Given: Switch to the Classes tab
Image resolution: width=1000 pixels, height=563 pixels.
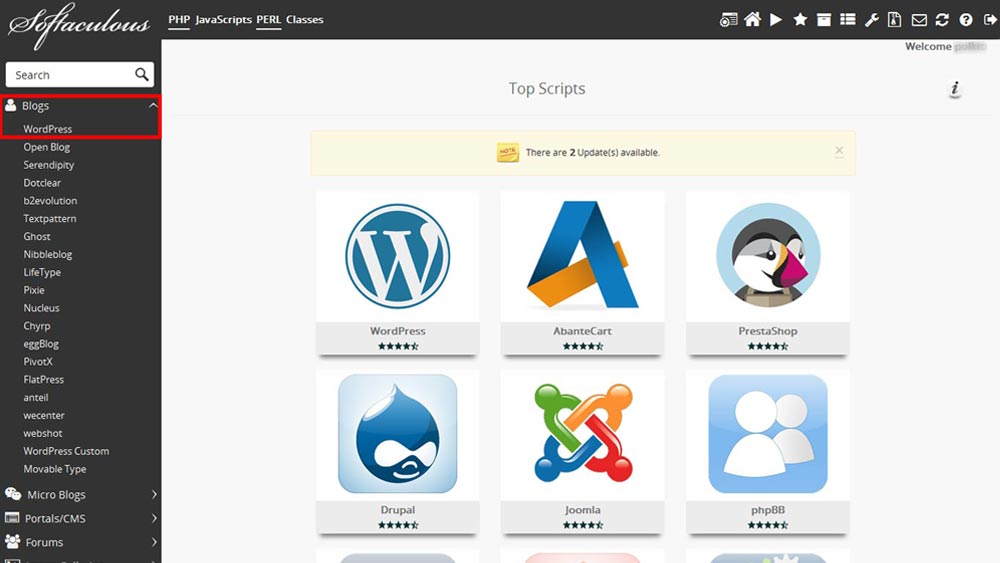Looking at the screenshot, I should (x=305, y=20).
